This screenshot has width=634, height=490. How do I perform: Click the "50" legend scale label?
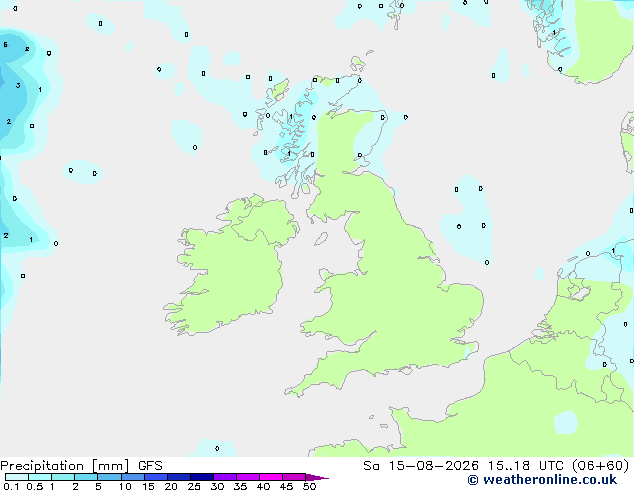(x=309, y=486)
